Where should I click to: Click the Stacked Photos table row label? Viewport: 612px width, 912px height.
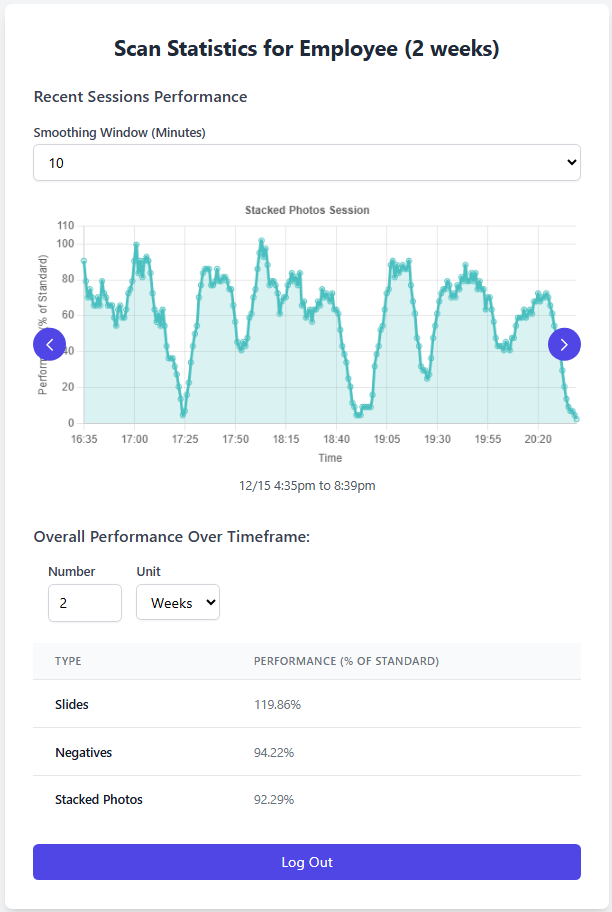click(99, 799)
